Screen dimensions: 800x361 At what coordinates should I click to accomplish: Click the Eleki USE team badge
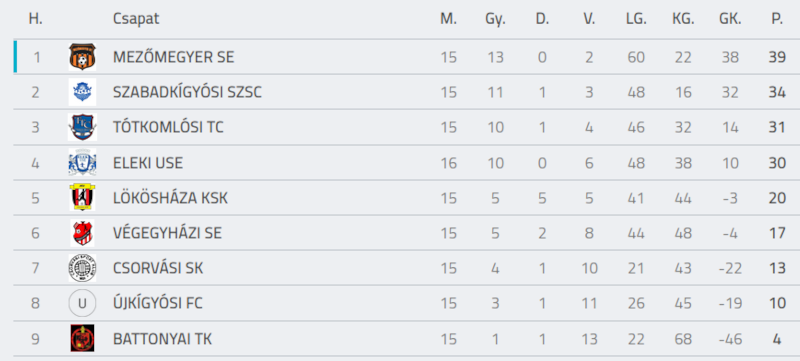click(x=82, y=163)
